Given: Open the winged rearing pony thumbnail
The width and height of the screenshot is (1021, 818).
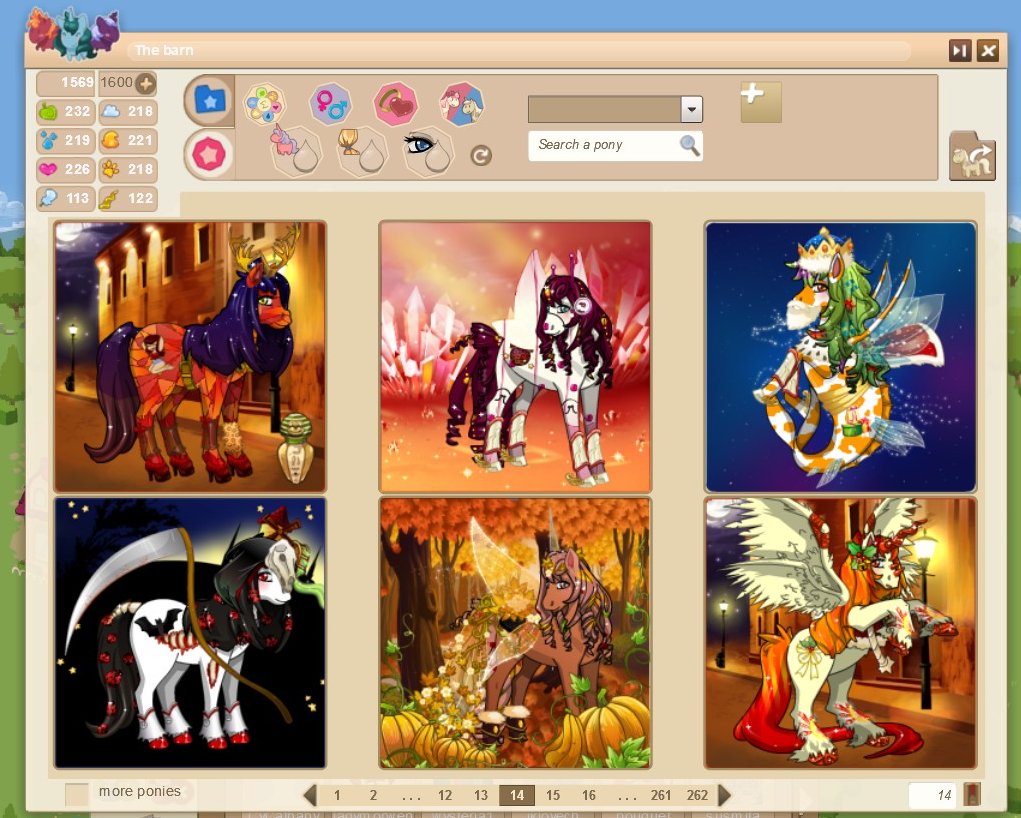Looking at the screenshot, I should click(x=841, y=633).
